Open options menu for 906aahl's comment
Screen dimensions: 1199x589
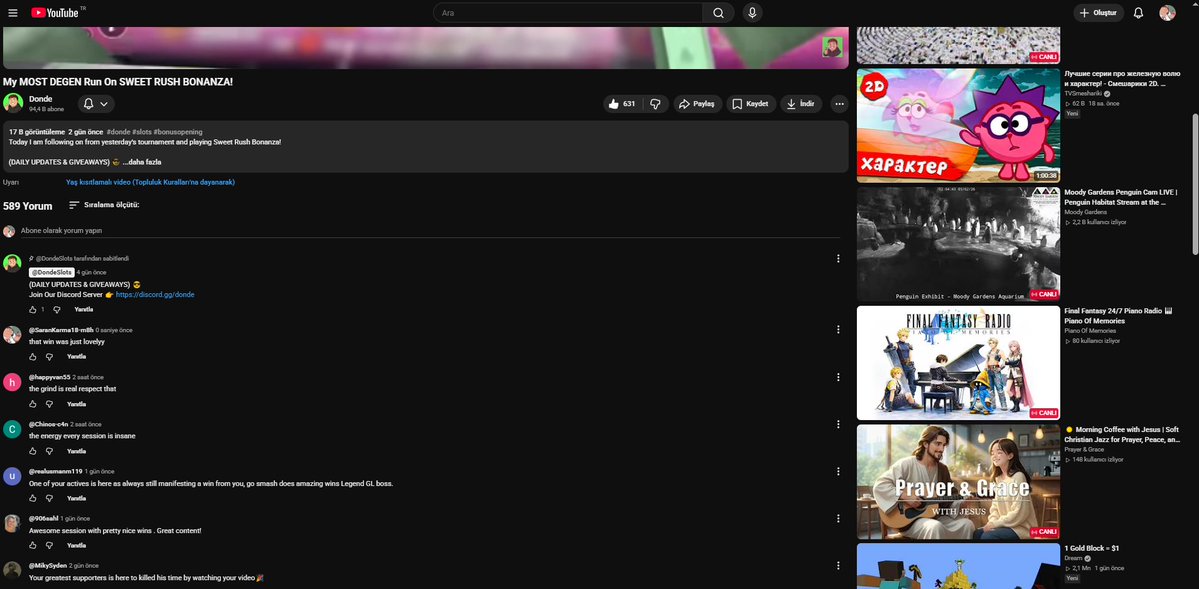tap(838, 518)
